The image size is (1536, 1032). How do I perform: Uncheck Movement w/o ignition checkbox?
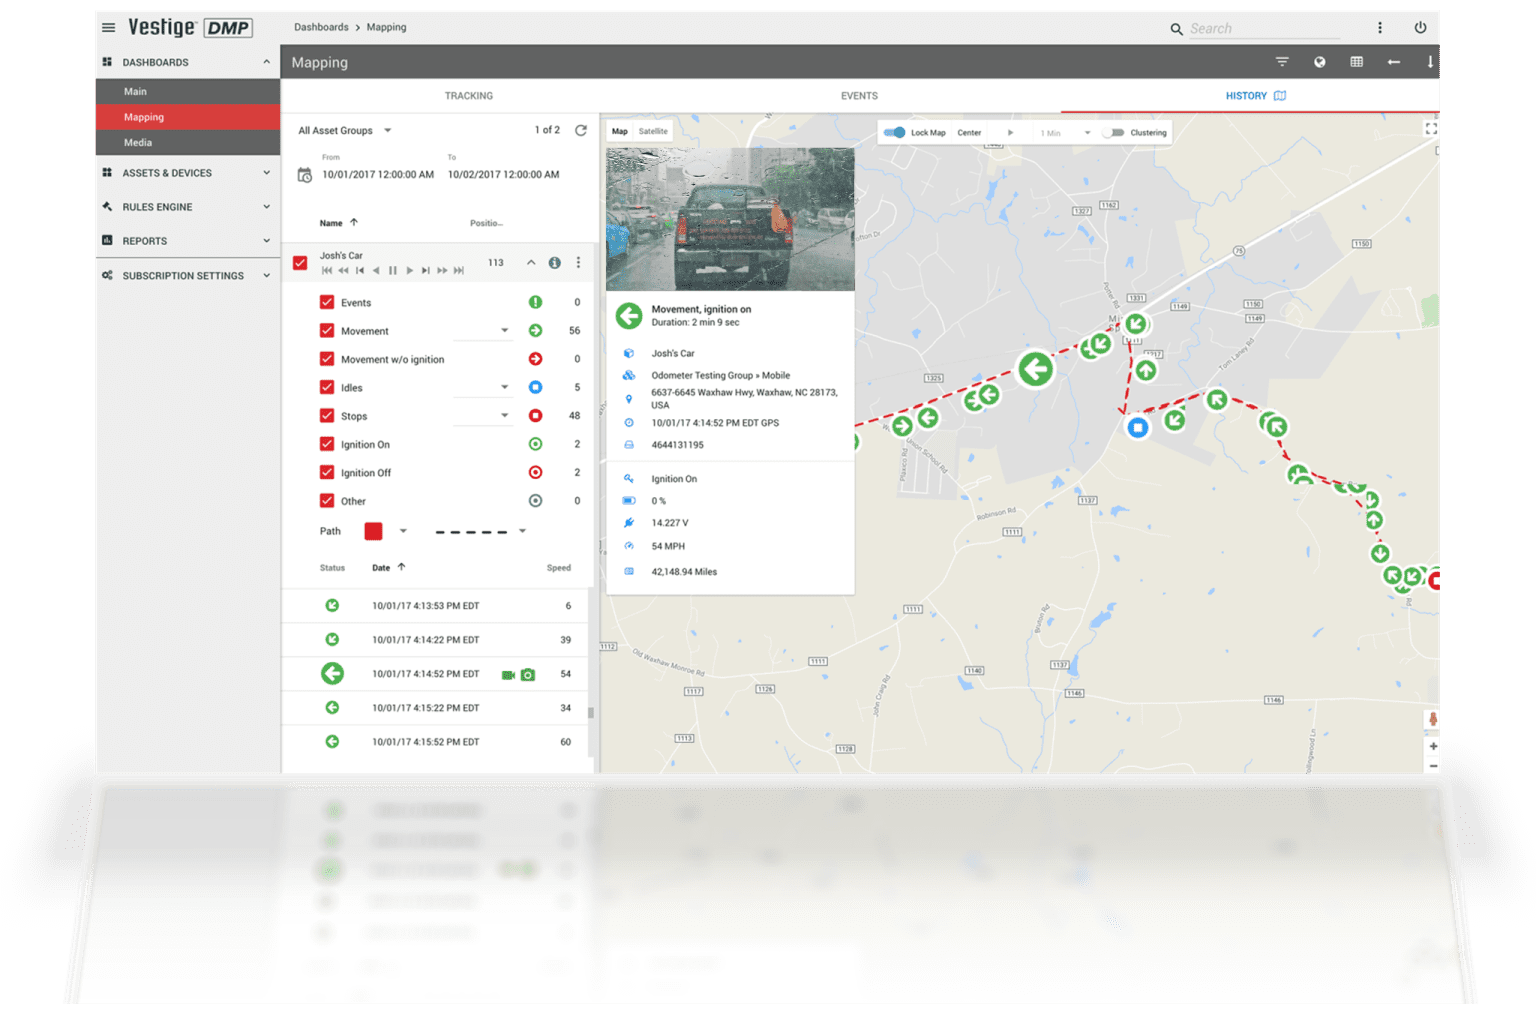pos(327,359)
